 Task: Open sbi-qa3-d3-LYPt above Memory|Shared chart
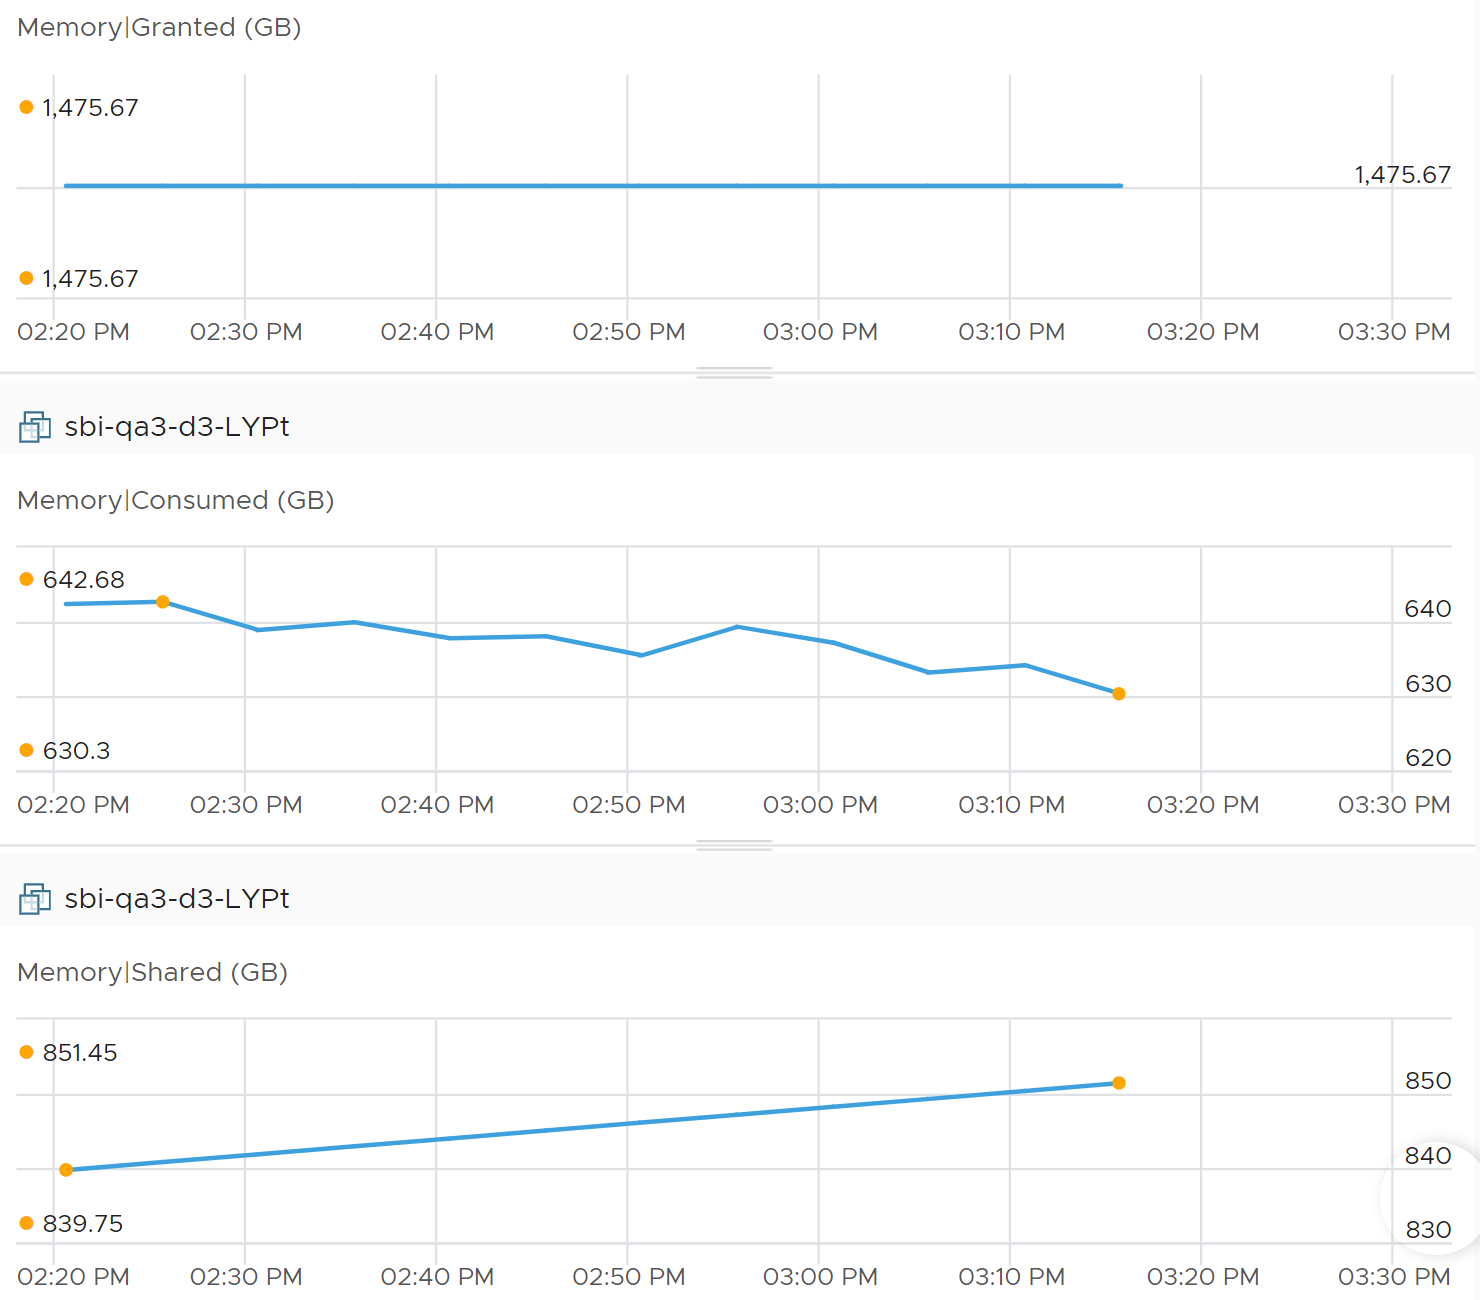click(x=177, y=899)
